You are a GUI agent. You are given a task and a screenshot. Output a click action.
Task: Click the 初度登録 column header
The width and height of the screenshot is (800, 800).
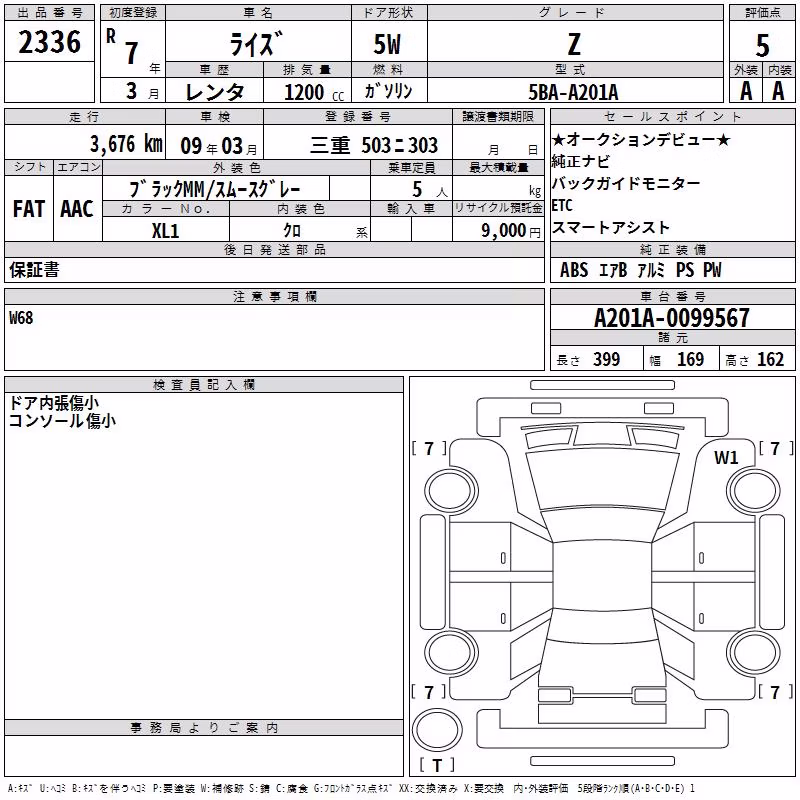[x=133, y=13]
